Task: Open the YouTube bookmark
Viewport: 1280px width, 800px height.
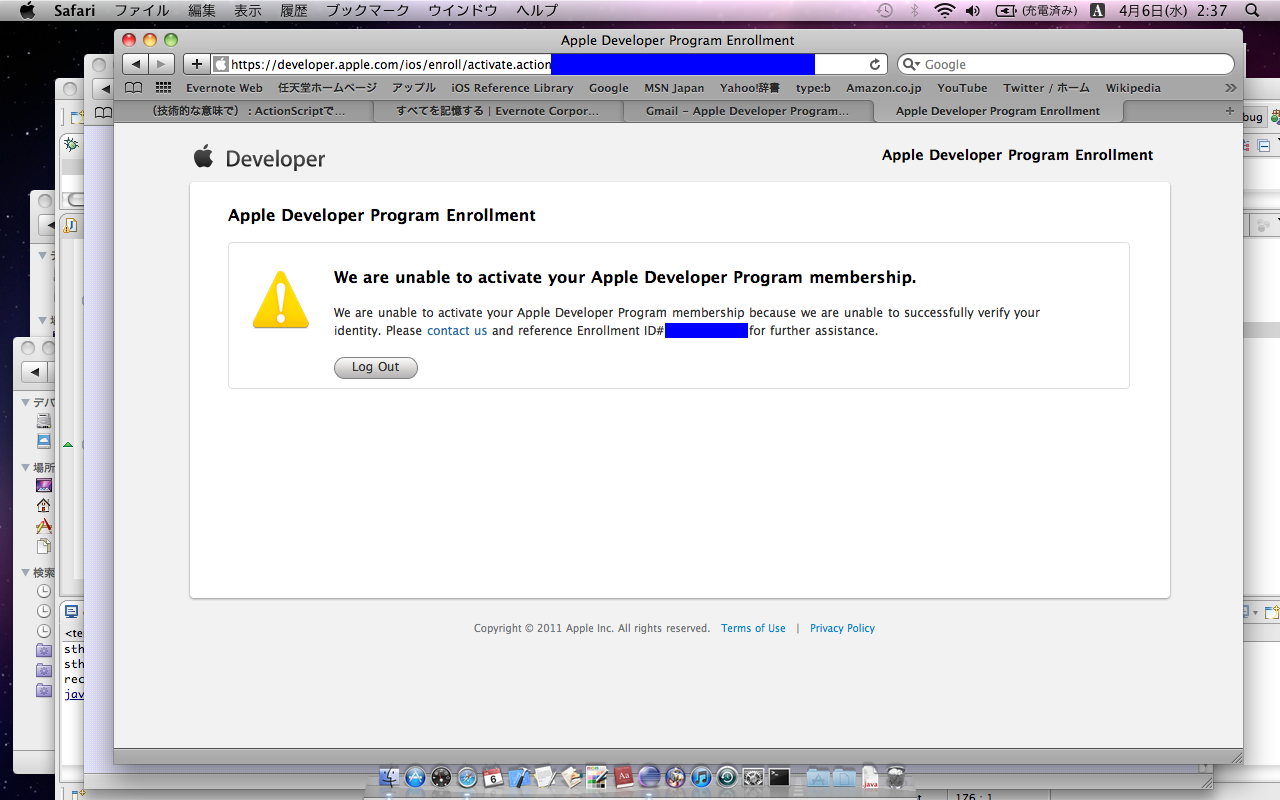Action: pos(962,88)
